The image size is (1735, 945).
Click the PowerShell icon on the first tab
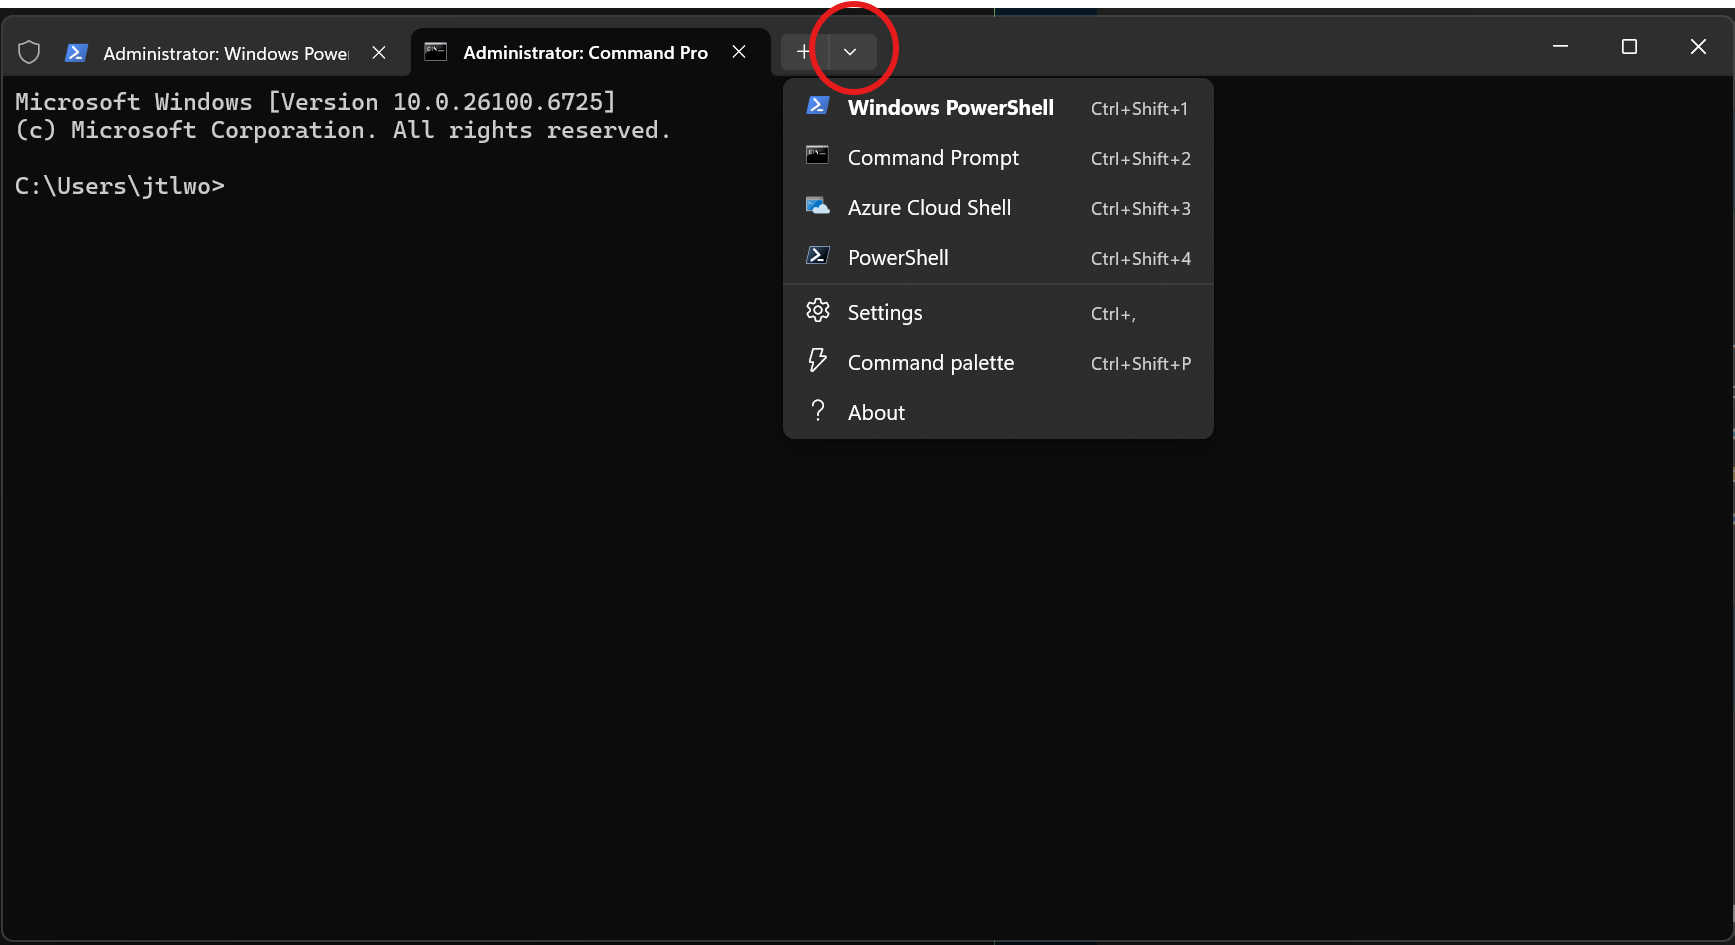click(x=76, y=52)
